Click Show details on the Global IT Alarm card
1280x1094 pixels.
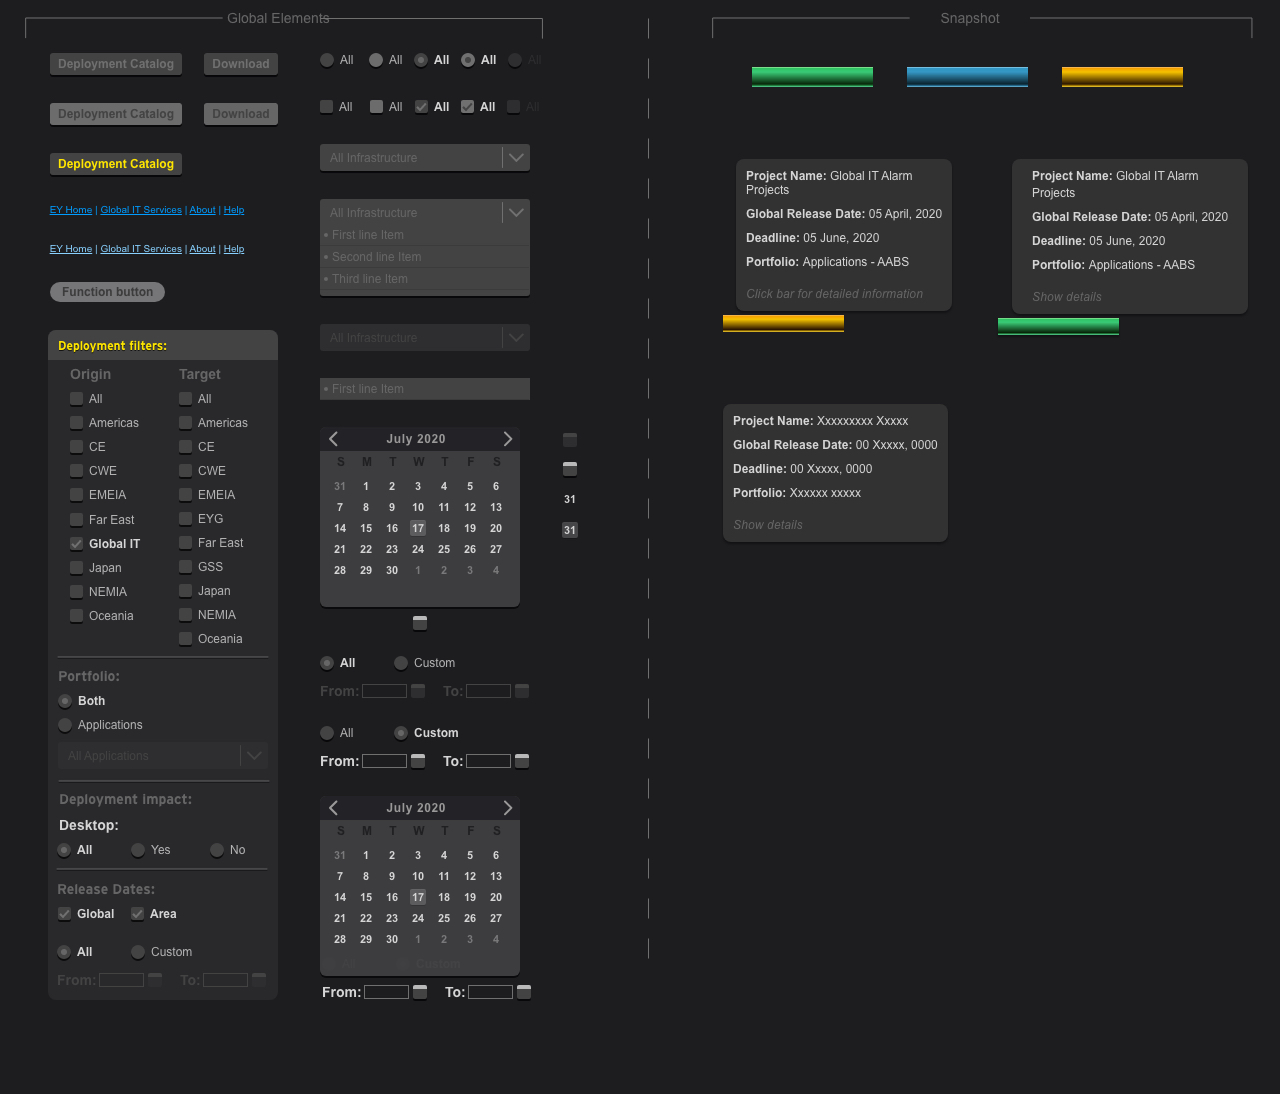[x=1066, y=296]
